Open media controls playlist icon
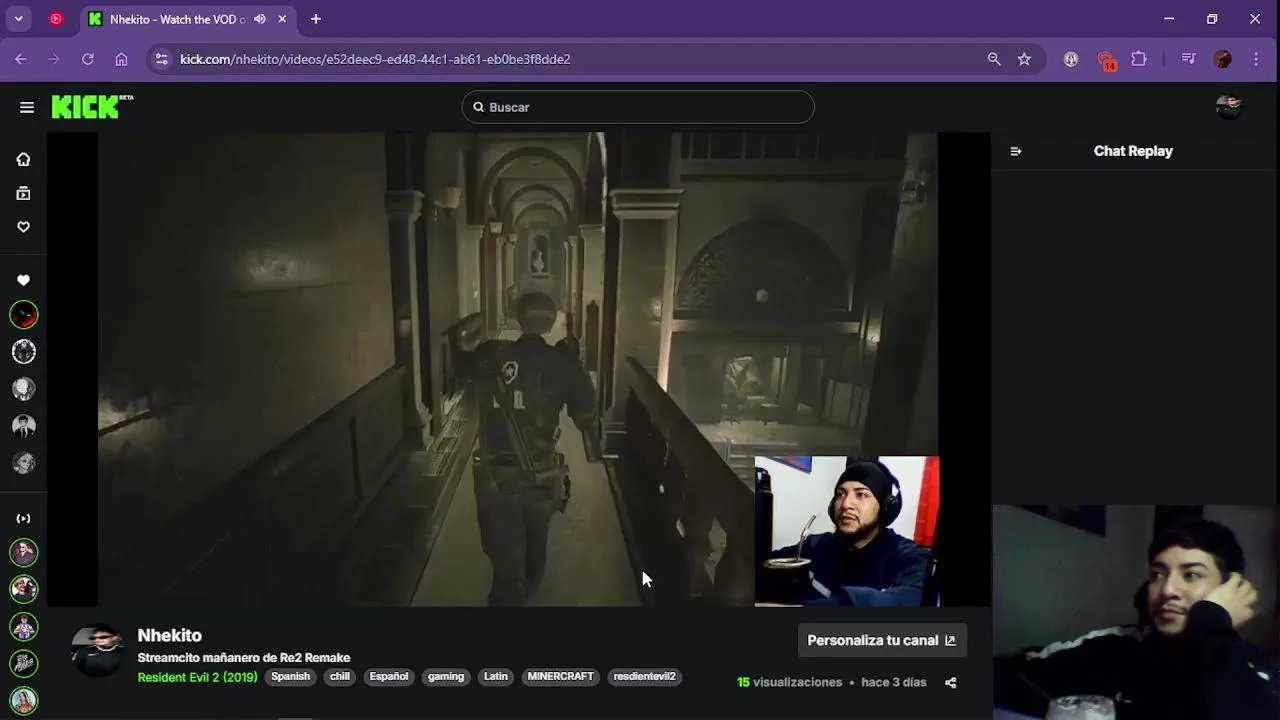 (x=1188, y=59)
